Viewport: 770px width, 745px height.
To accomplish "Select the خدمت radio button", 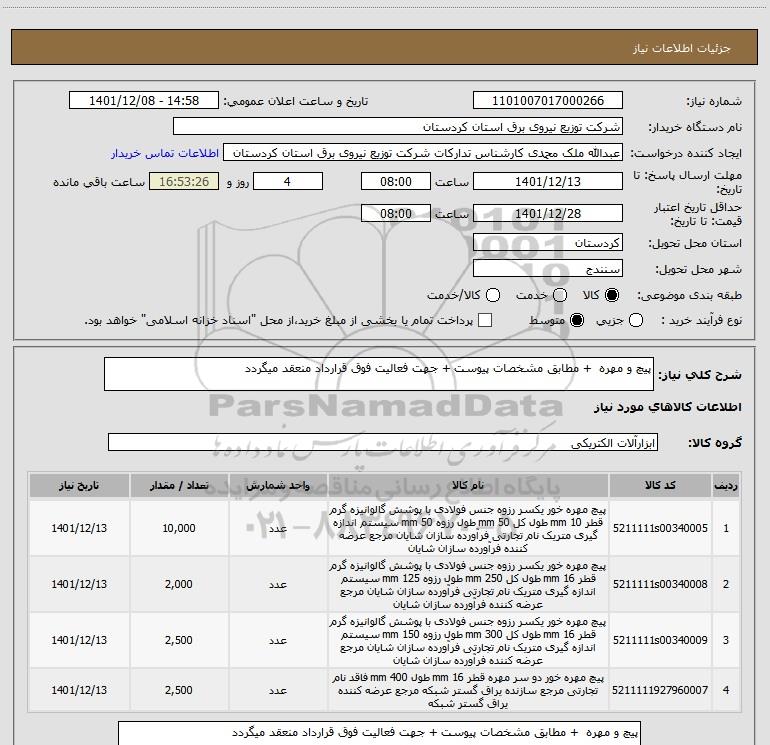I will pos(560,295).
